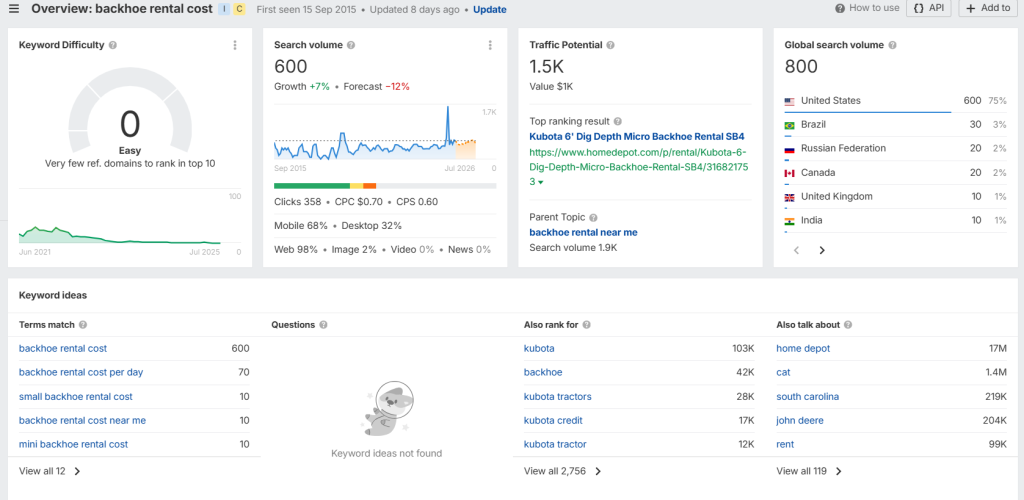Click the Brazil country row

[x=895, y=125]
